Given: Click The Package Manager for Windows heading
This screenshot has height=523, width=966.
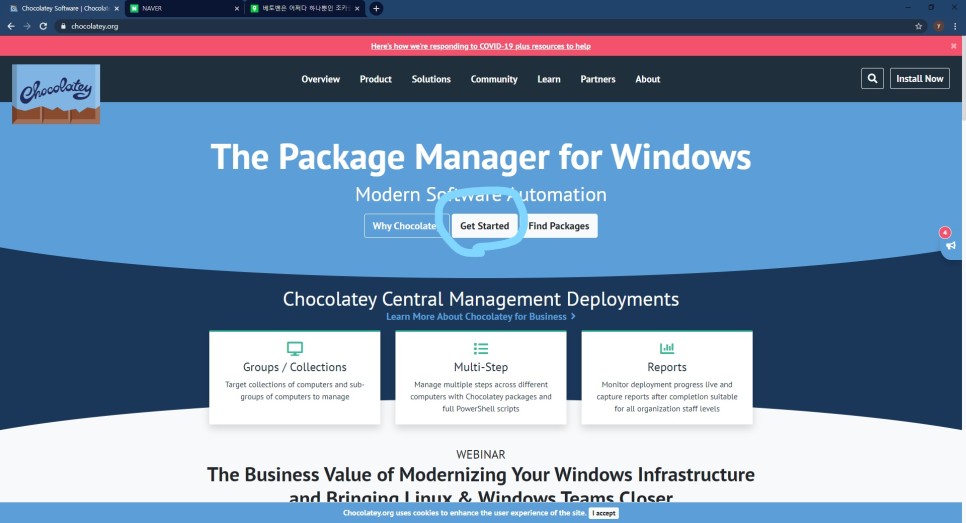Looking at the screenshot, I should [481, 156].
